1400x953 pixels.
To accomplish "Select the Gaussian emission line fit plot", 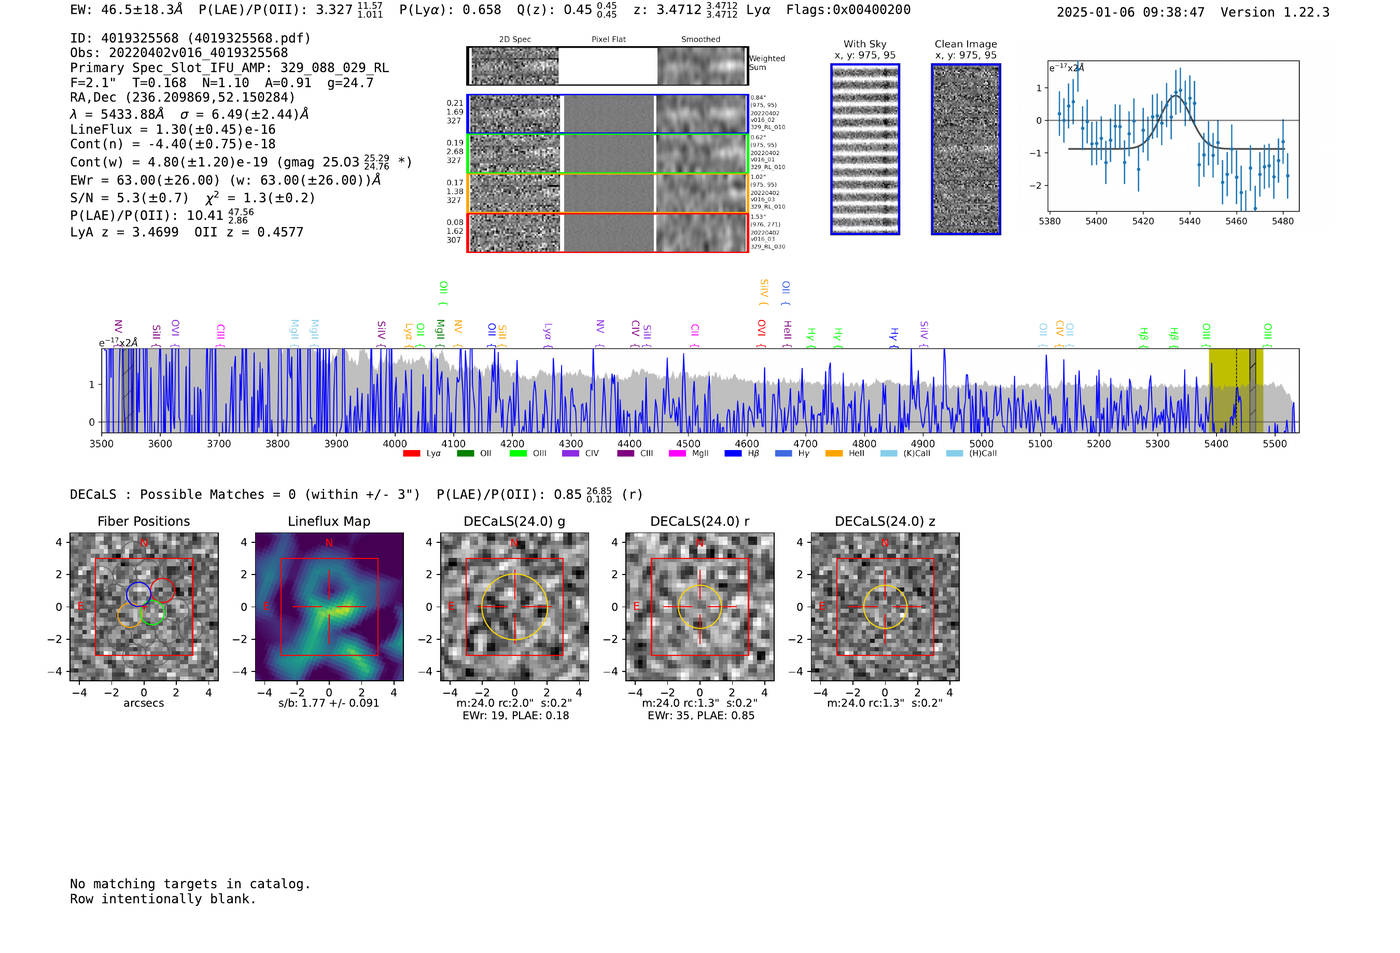I will 1172,136.
